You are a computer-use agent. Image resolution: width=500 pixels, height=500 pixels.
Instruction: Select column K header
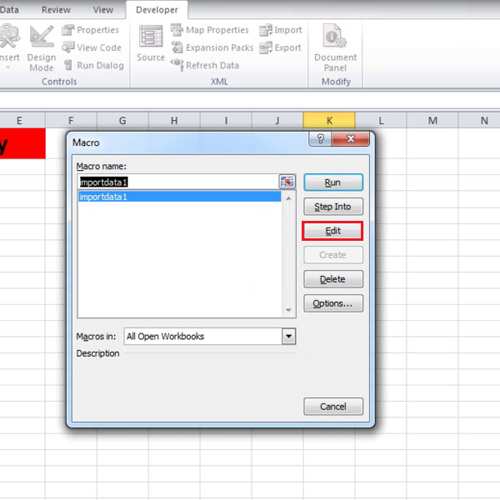[329, 120]
